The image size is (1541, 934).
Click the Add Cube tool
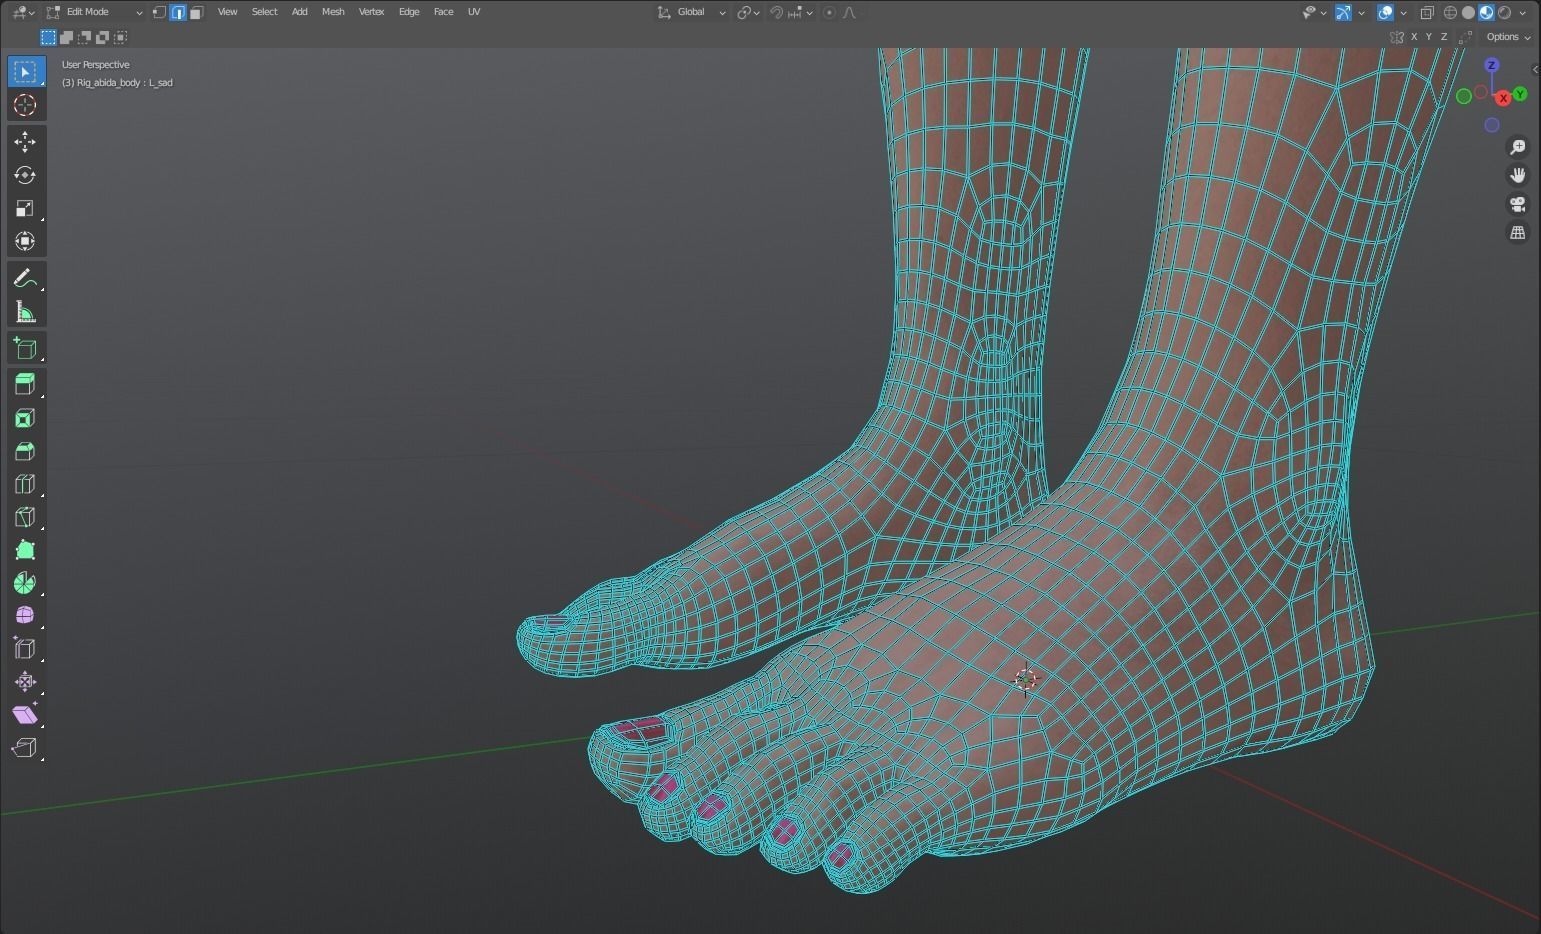[25, 348]
